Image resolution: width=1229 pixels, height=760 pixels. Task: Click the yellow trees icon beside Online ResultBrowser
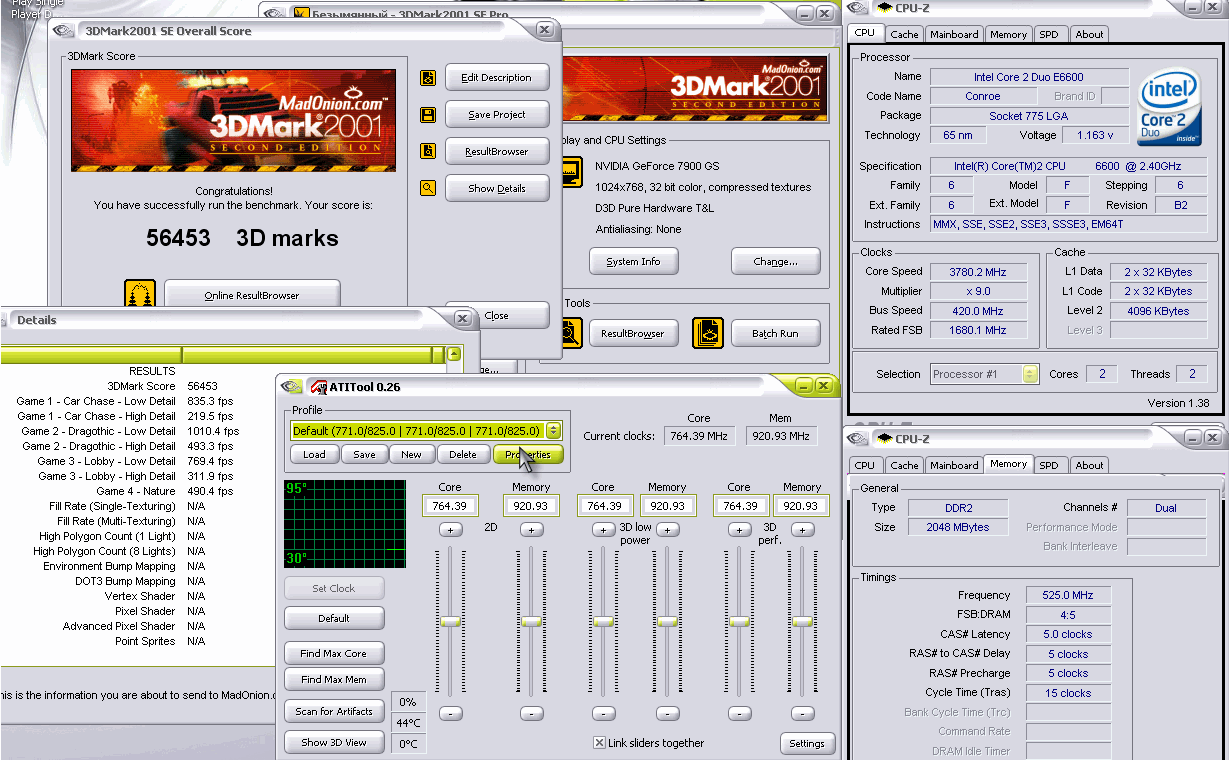coord(140,293)
